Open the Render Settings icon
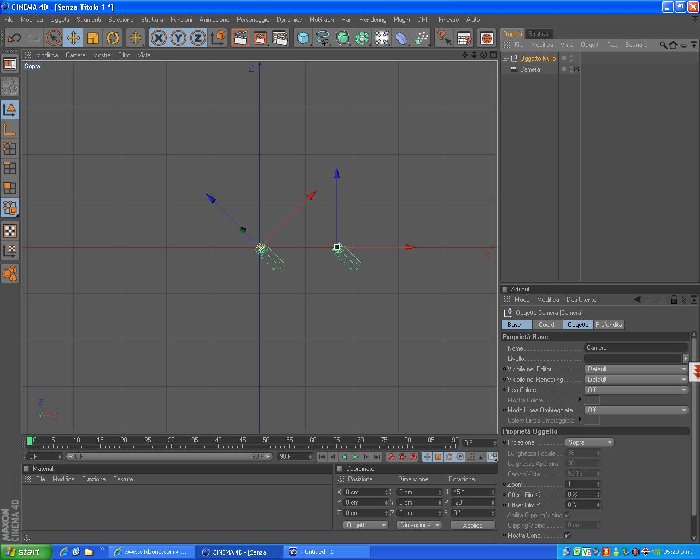This screenshot has width=700, height=560. [280, 38]
